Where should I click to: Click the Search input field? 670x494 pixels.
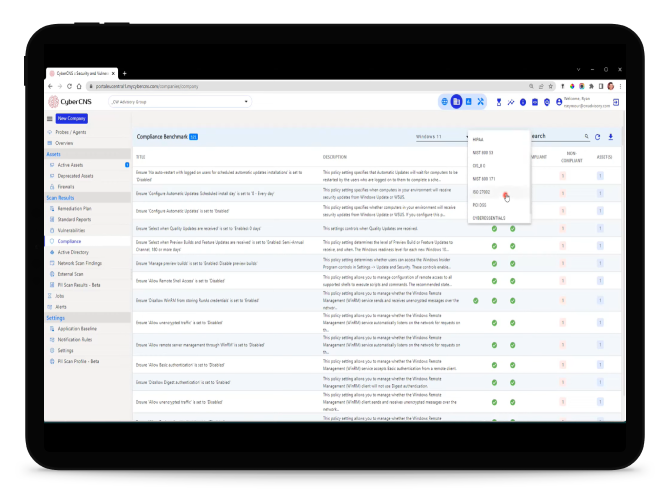pyautogui.click(x=555, y=136)
